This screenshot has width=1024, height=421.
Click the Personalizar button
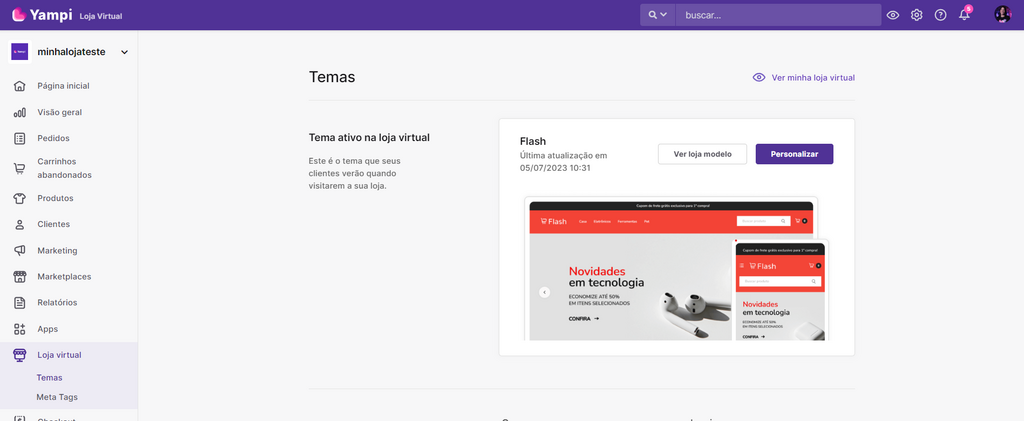pyautogui.click(x=794, y=154)
